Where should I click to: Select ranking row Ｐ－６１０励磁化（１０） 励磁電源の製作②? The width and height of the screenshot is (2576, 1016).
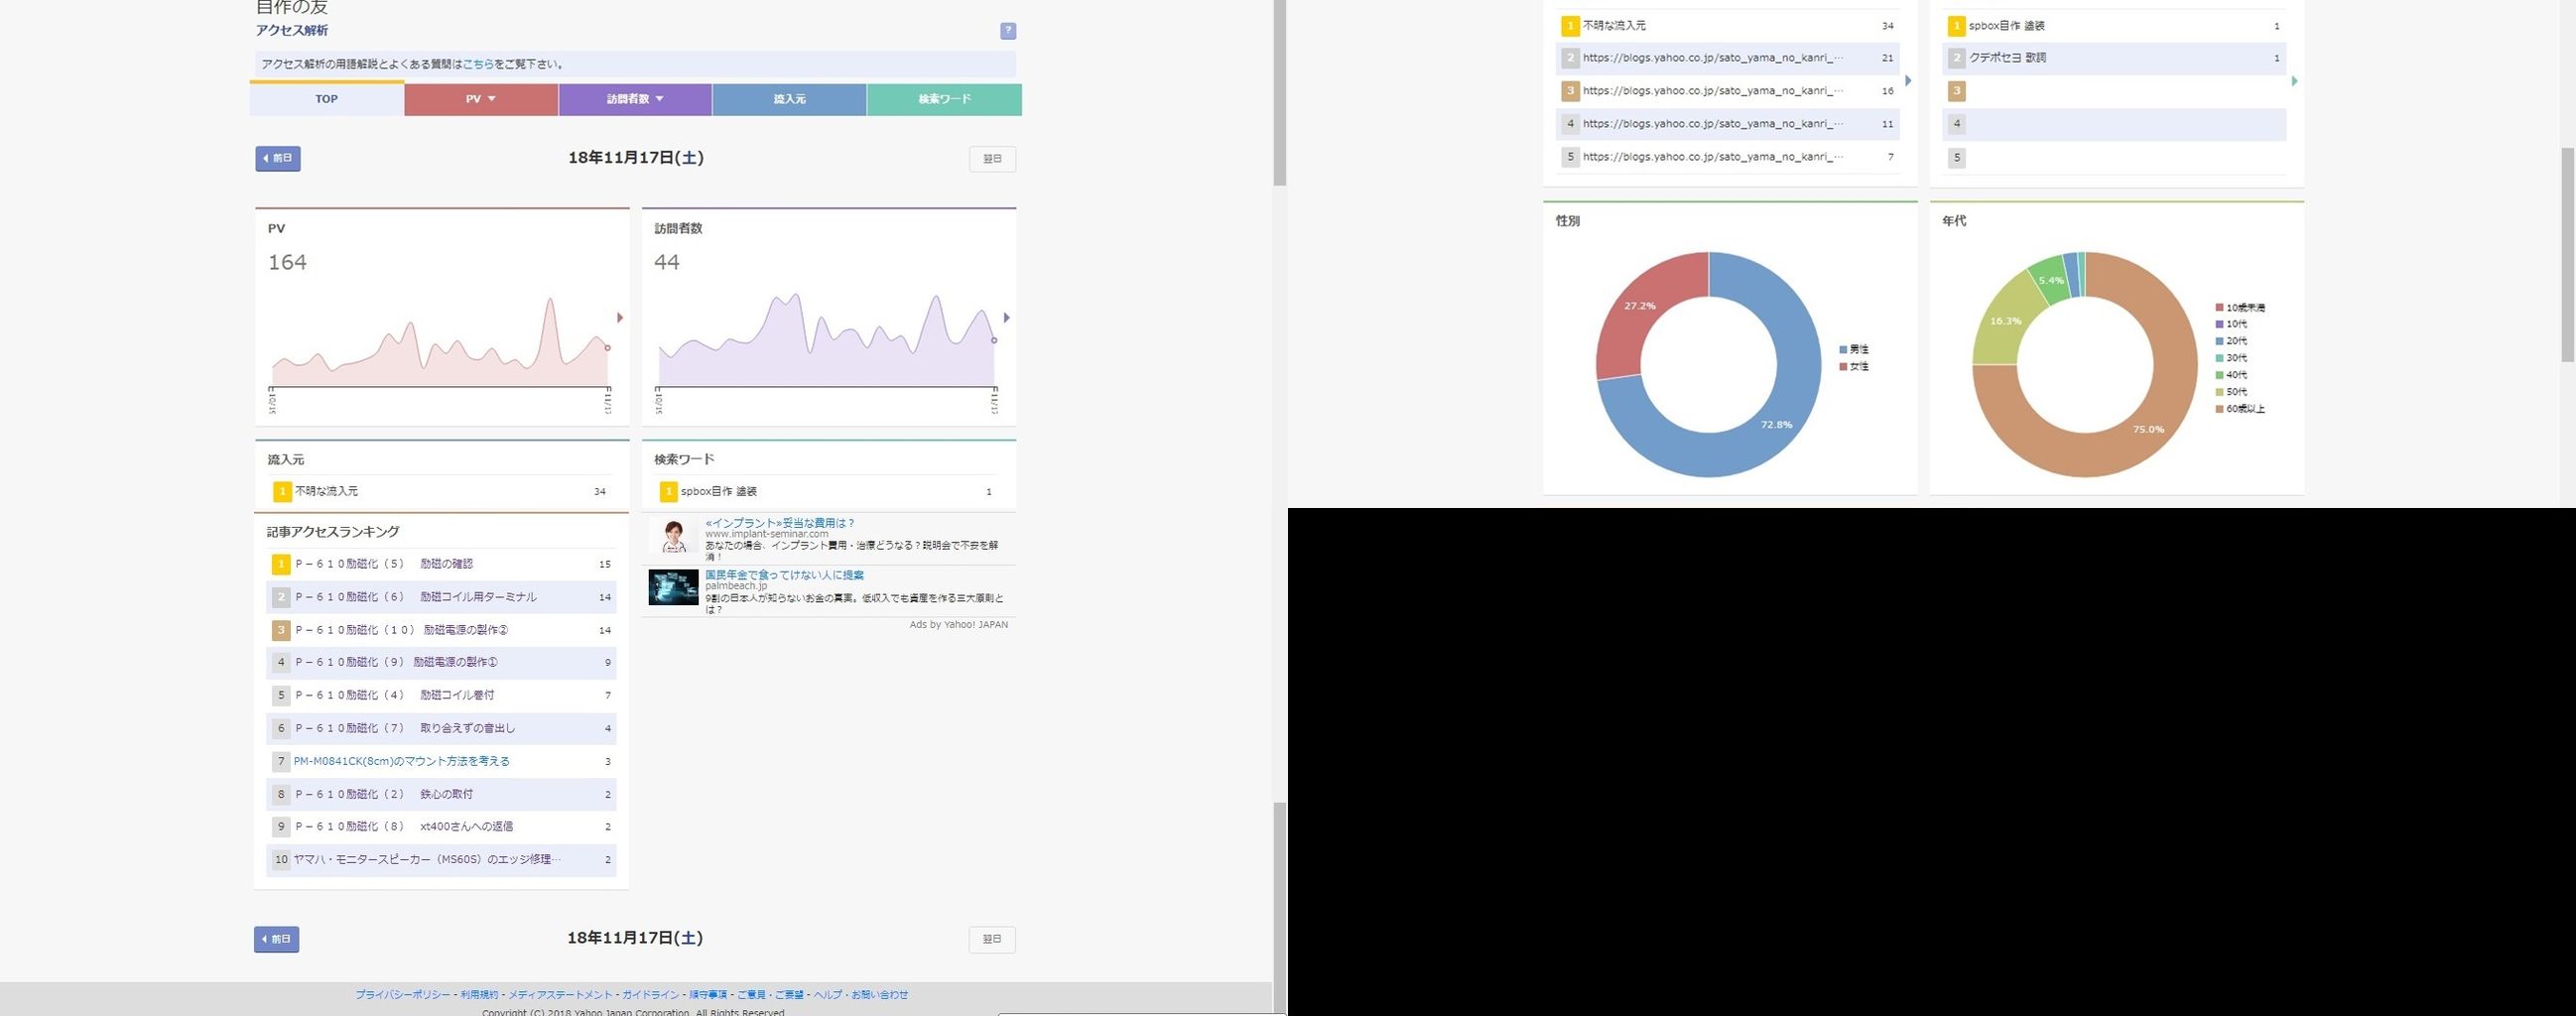tap(441, 630)
